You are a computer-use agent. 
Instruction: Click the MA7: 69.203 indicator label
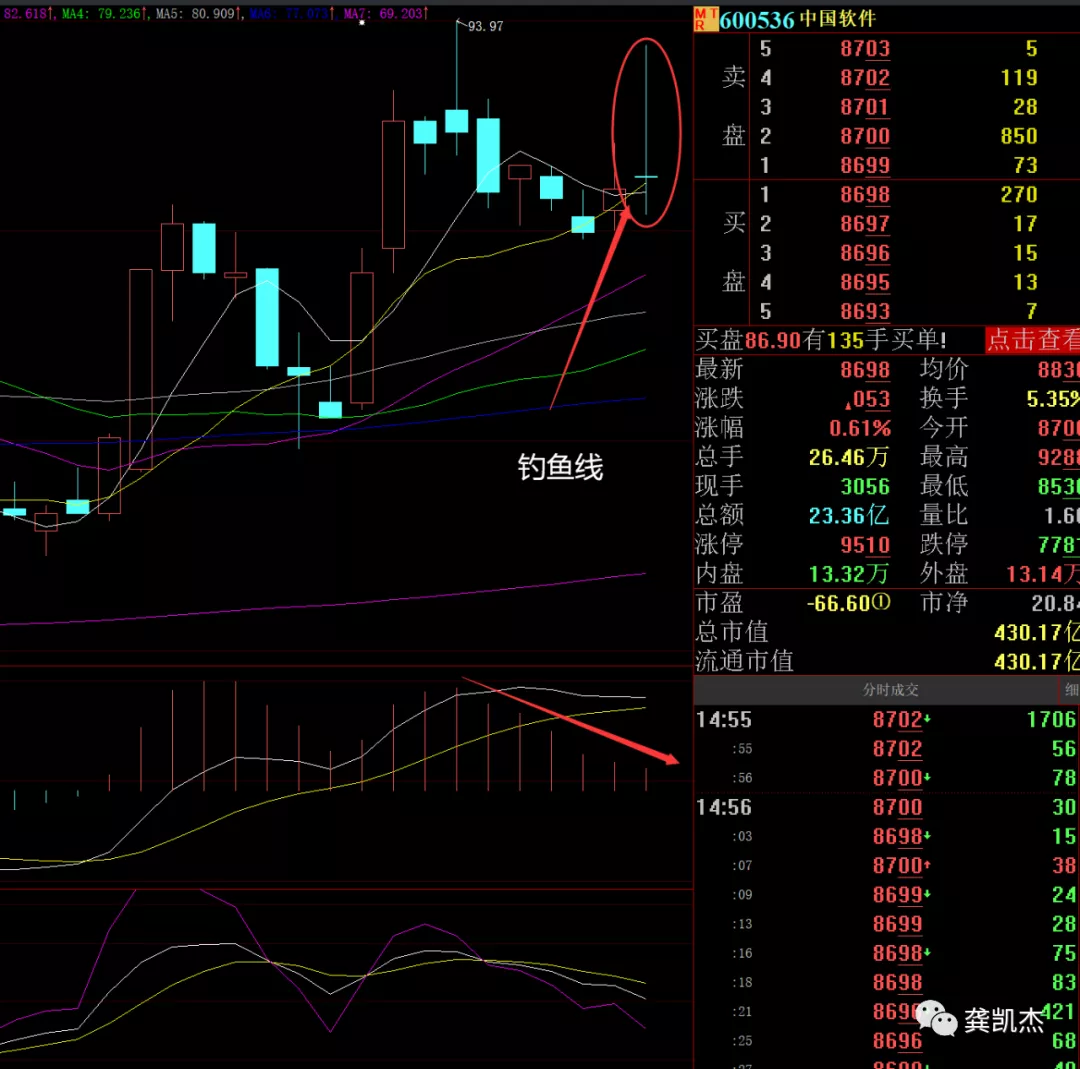[385, 13]
